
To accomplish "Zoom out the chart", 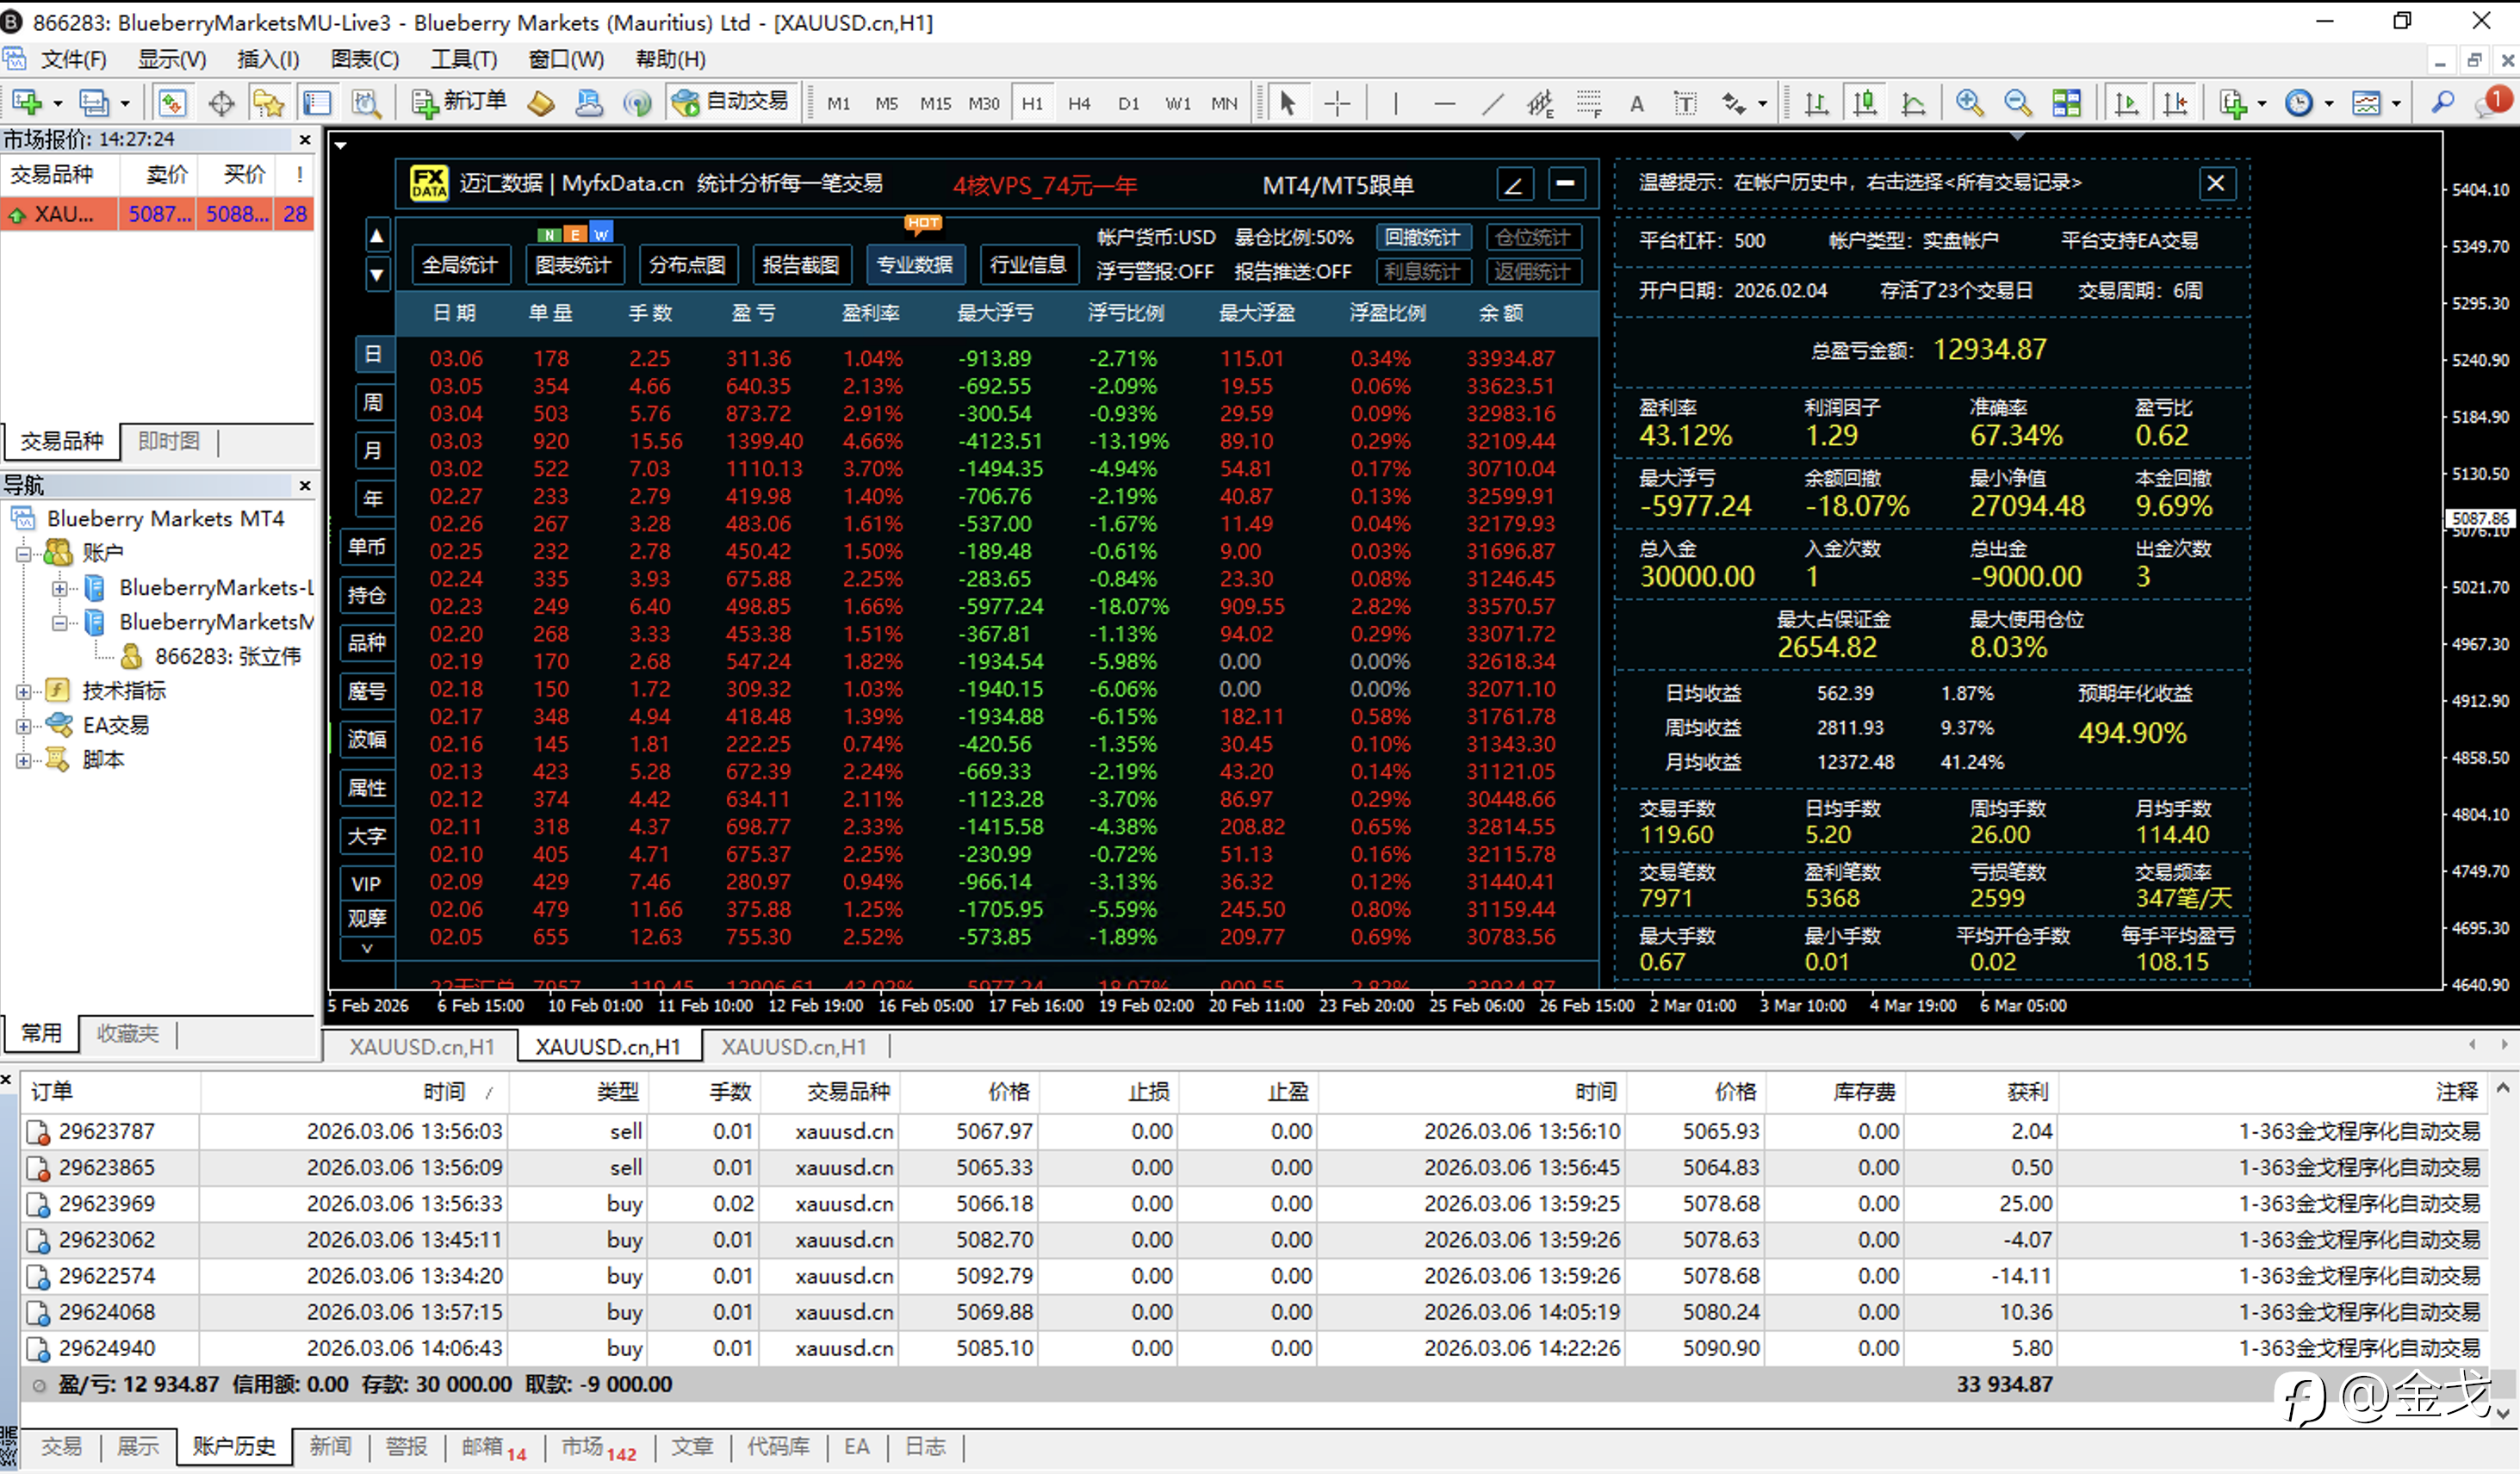I will [2017, 103].
